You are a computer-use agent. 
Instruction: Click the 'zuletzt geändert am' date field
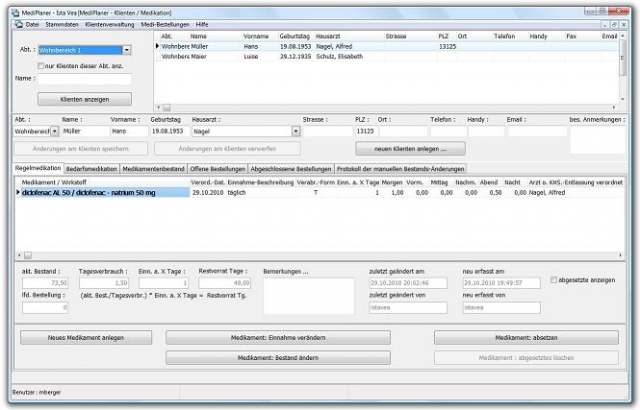pyautogui.click(x=408, y=283)
